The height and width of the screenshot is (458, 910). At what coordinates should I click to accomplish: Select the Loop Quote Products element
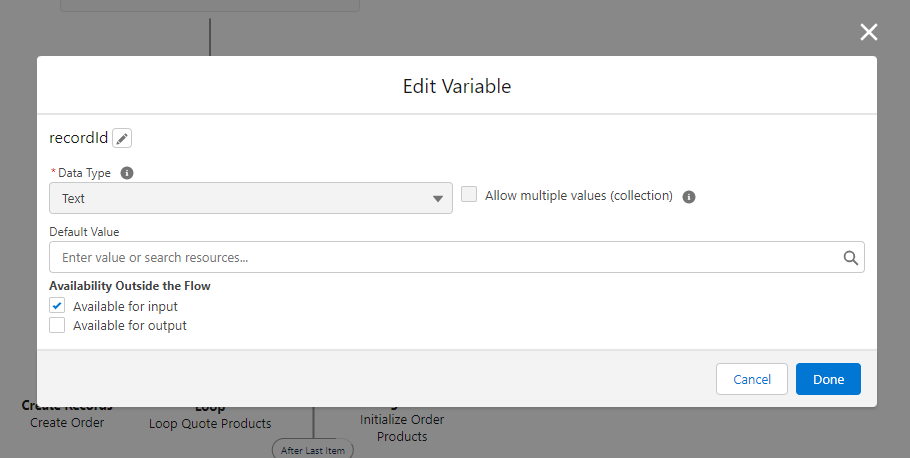210,423
